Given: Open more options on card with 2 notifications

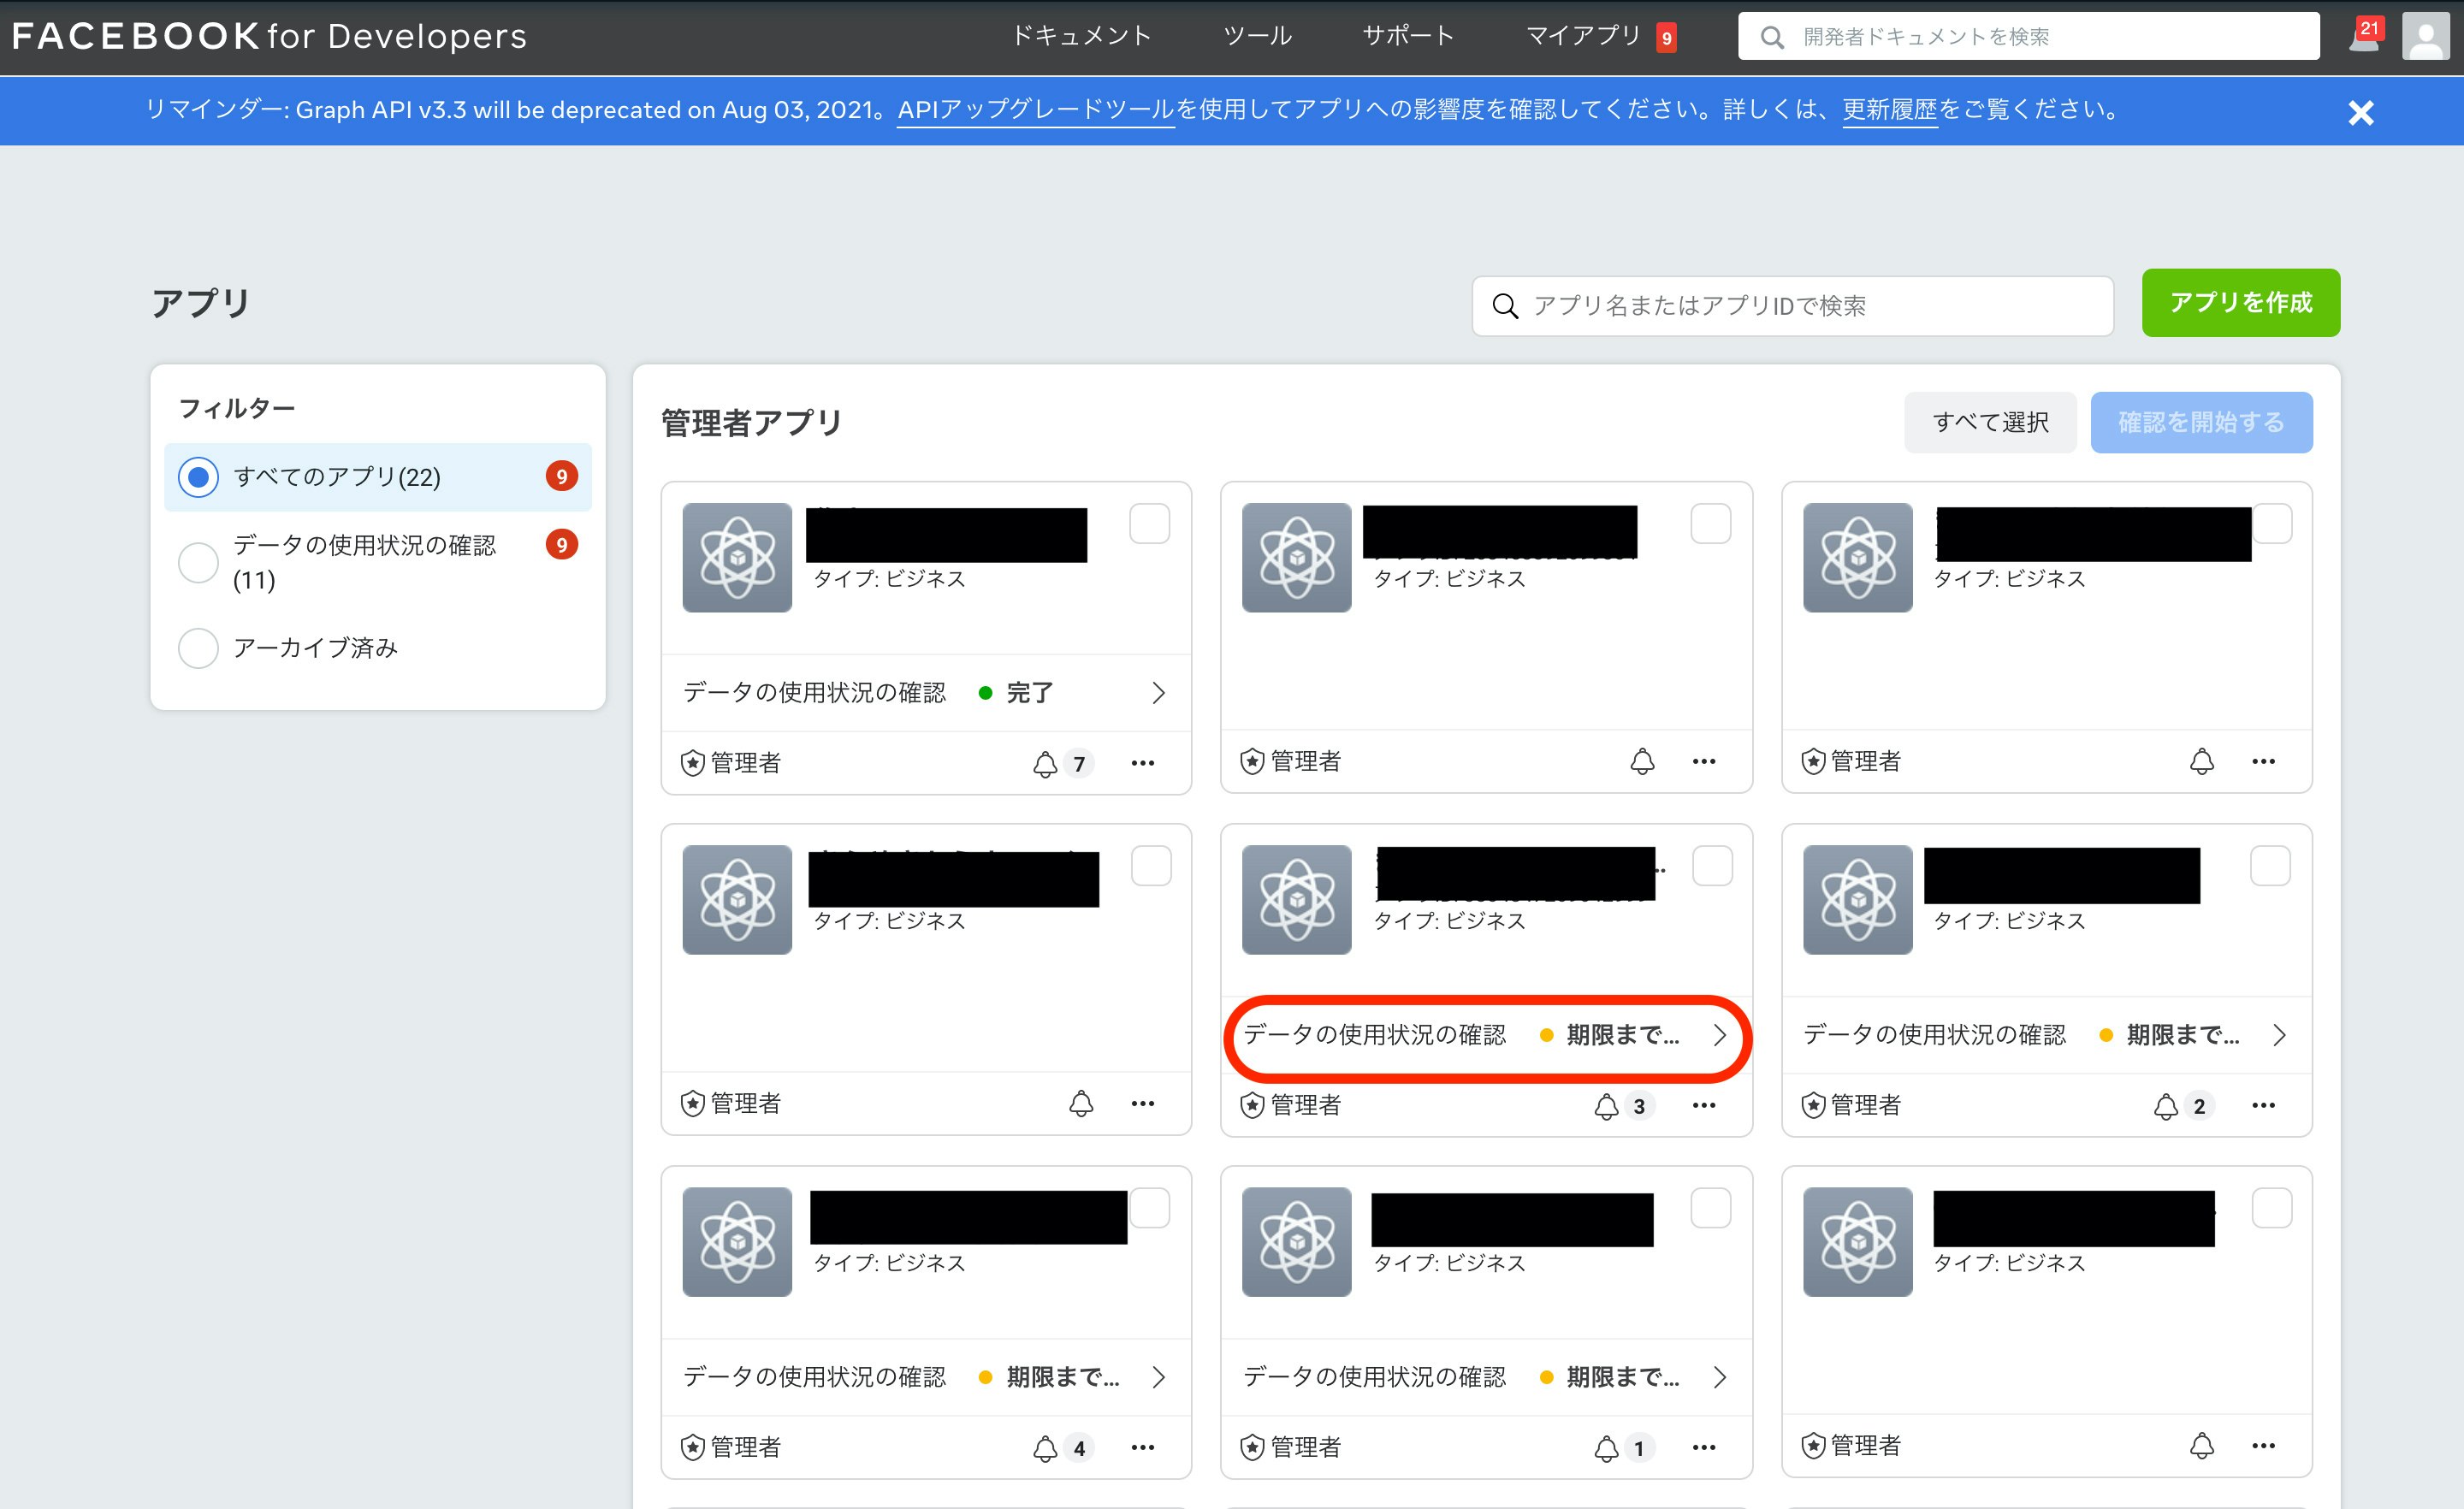Looking at the screenshot, I should 2264,1106.
